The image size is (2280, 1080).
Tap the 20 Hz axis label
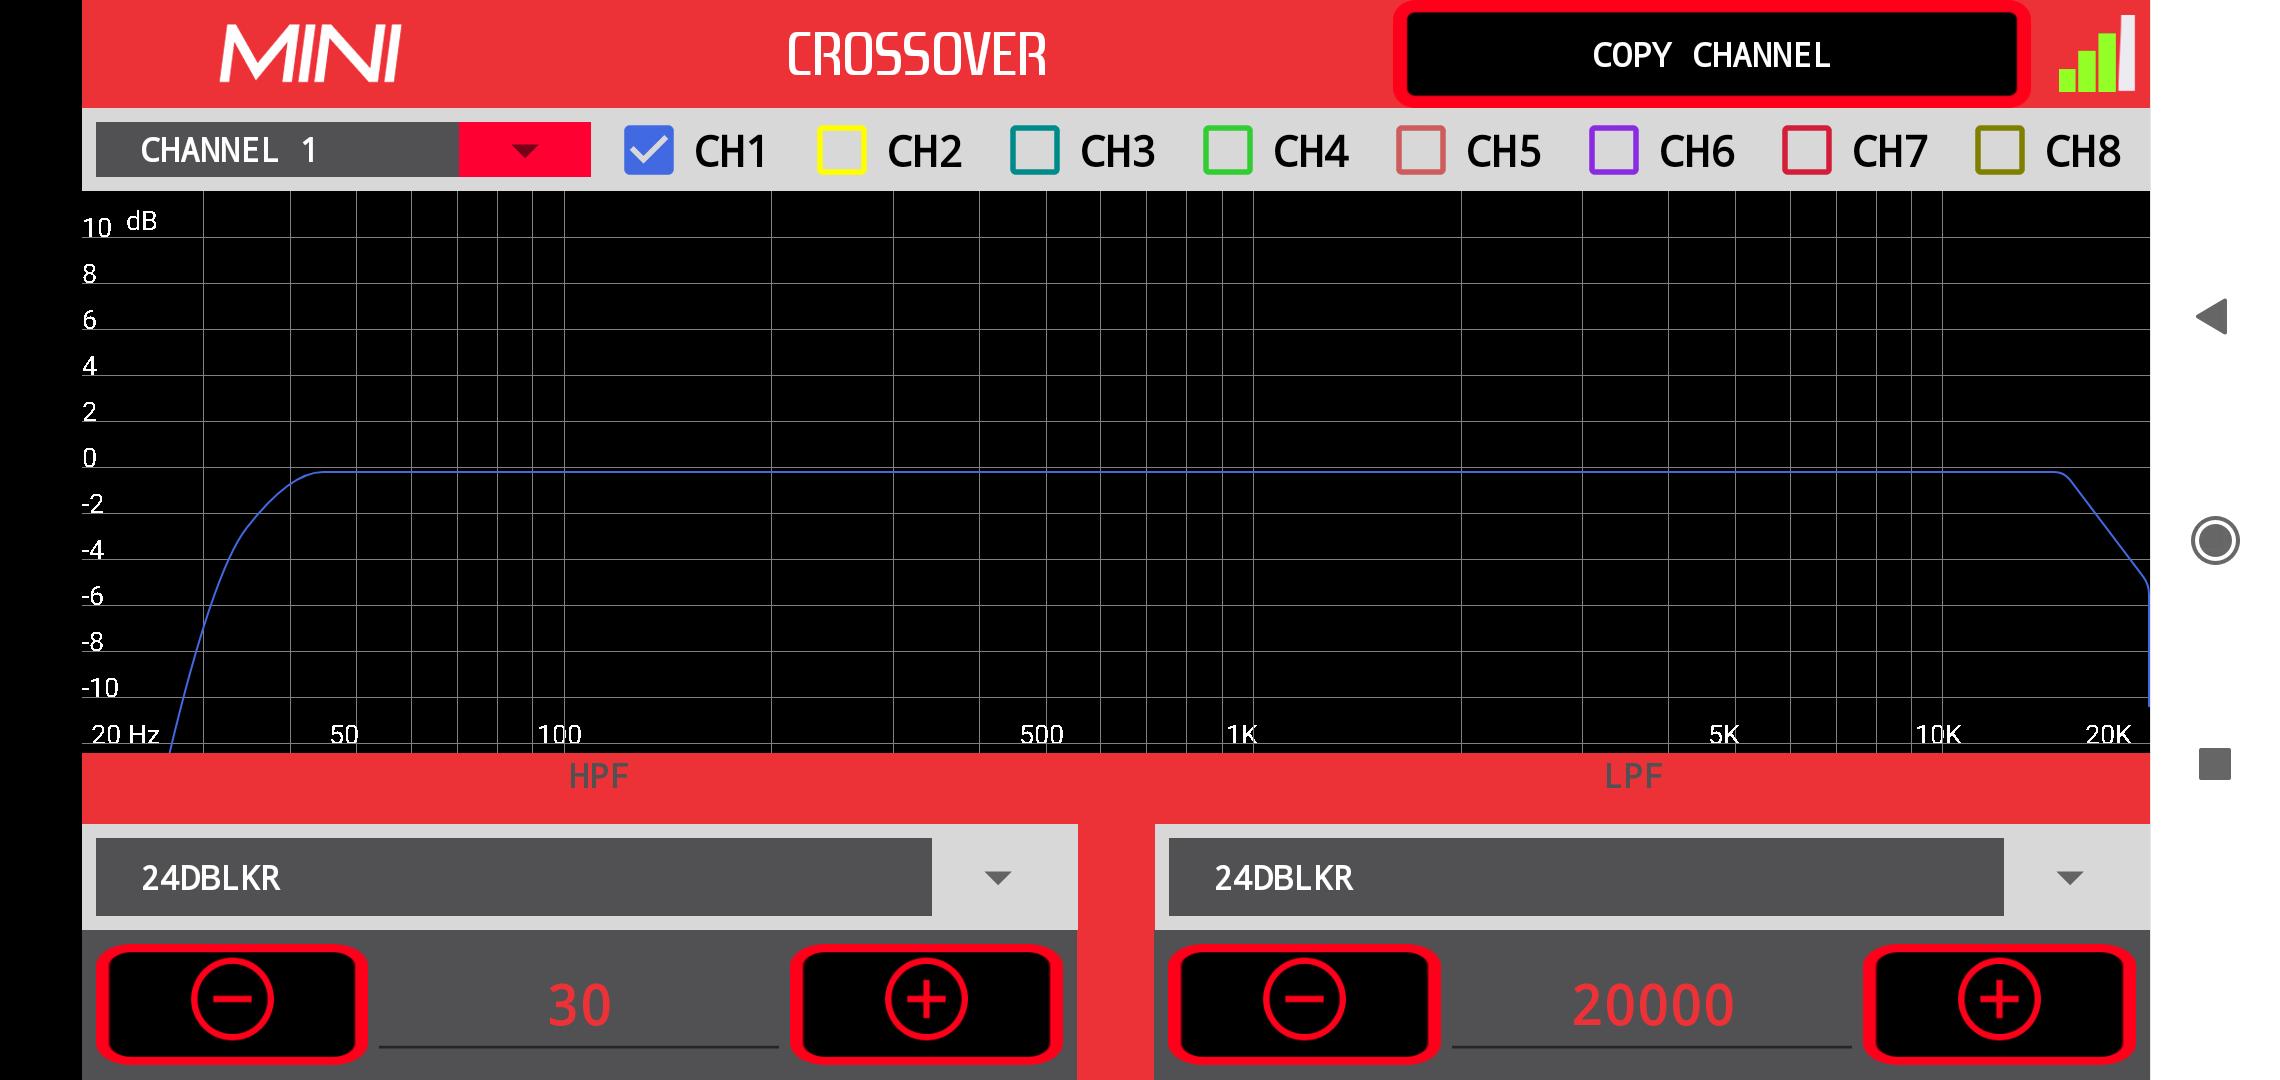pos(125,735)
